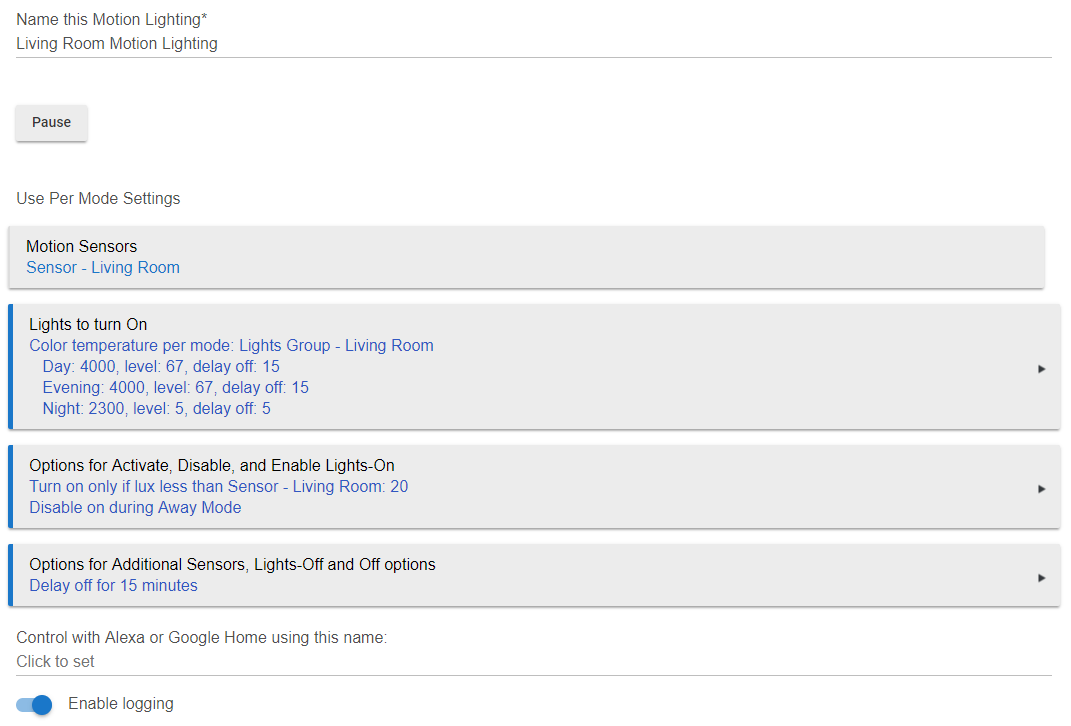The image size is (1071, 726).
Task: Click the Control with Alexa or Google Home label
Action: (x=201, y=638)
